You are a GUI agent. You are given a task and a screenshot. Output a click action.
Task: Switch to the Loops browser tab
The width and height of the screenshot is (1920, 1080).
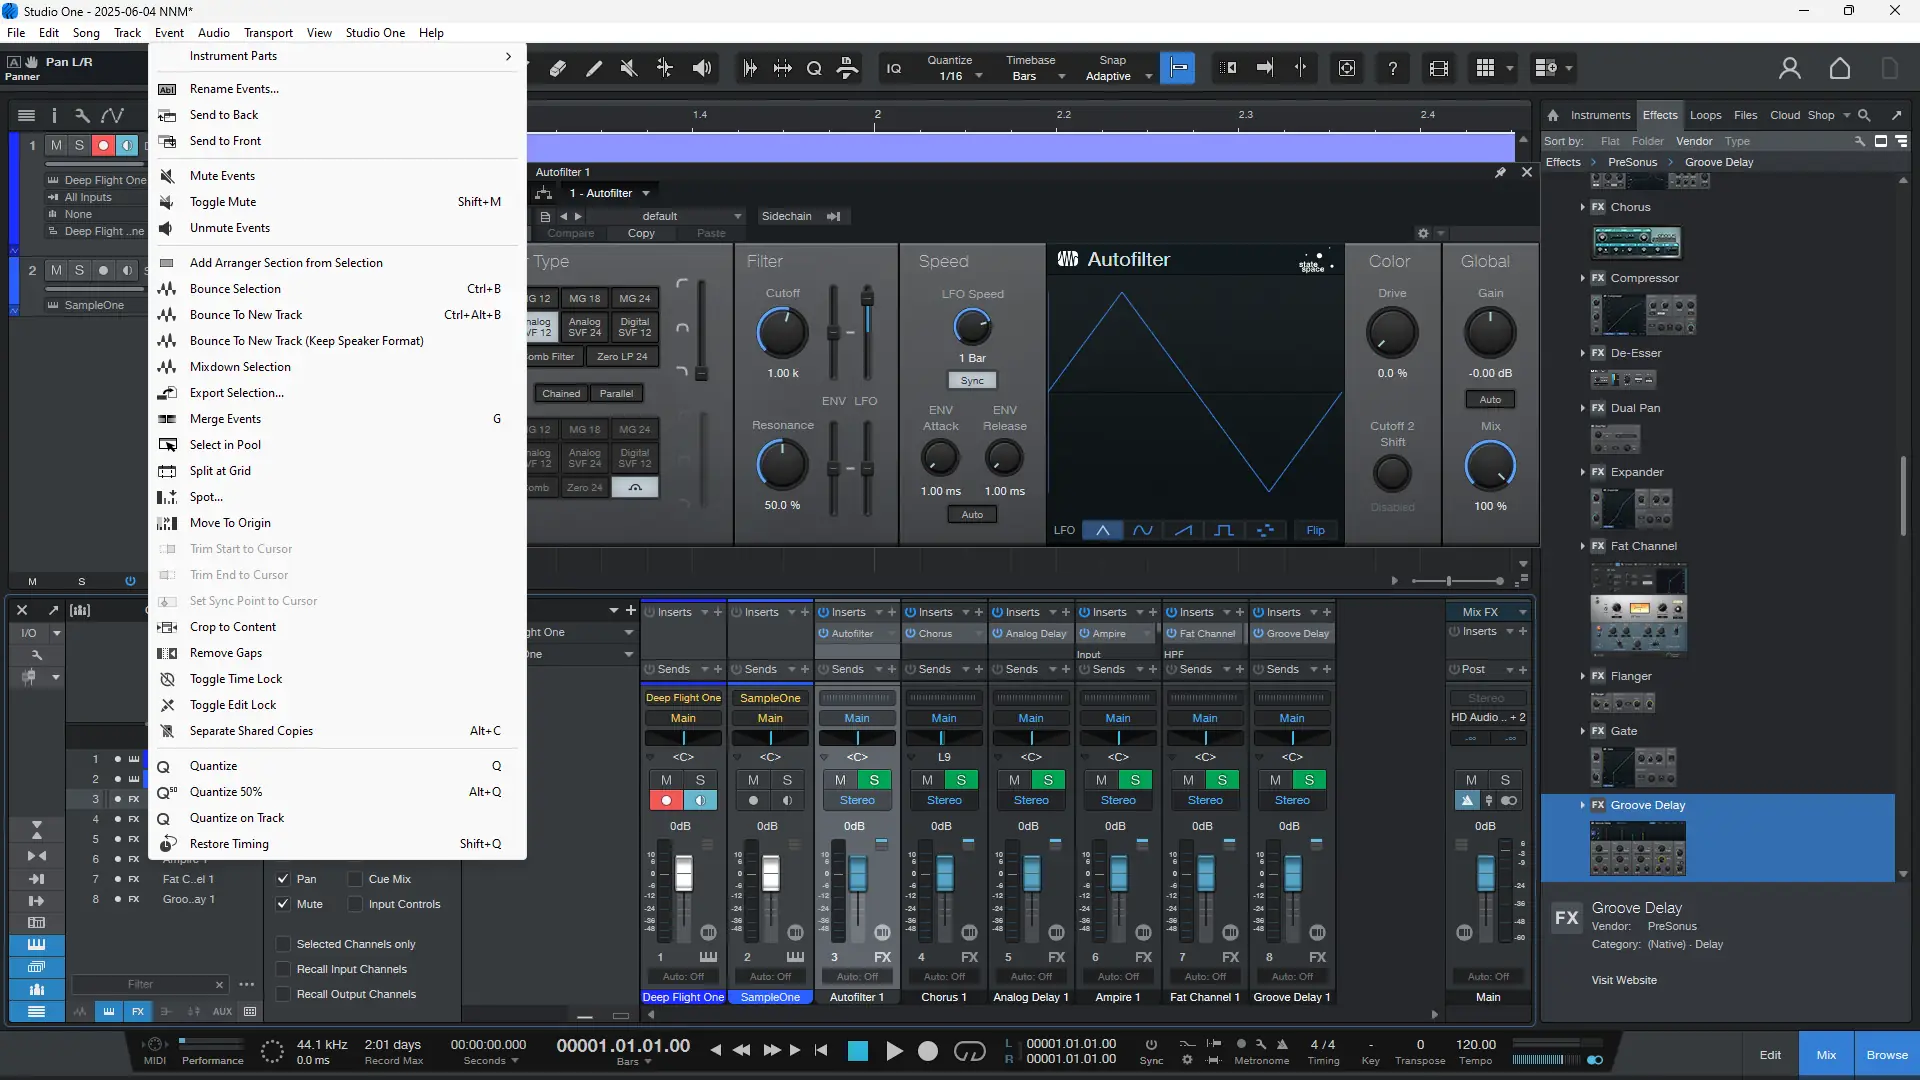[1705, 115]
